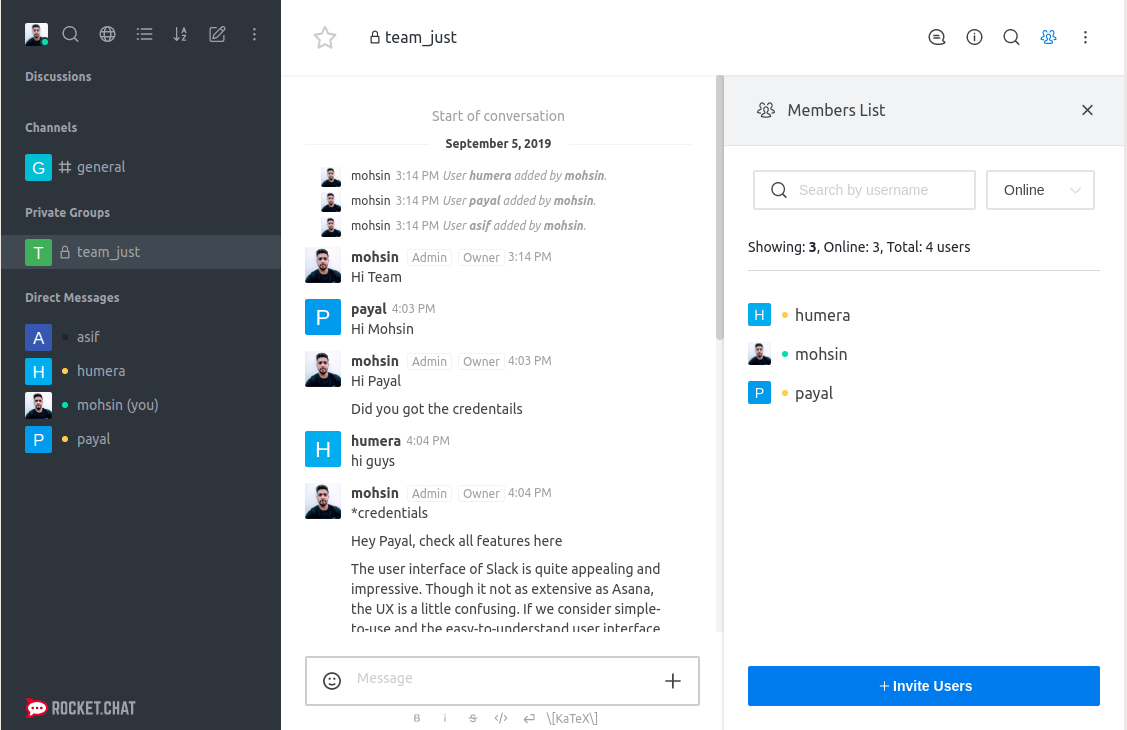1127x730 pixels.
Task: Open the directory globe icon
Action: pyautogui.click(x=107, y=34)
